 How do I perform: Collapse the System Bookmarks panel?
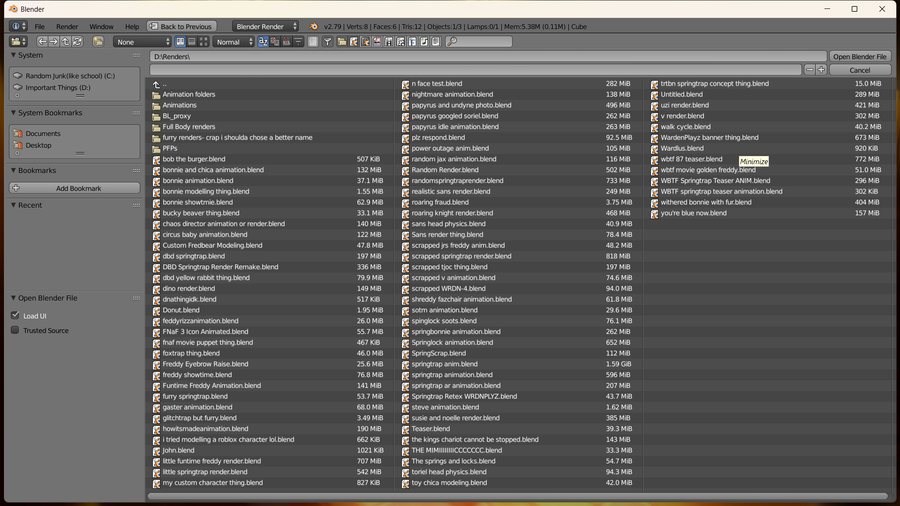(x=14, y=113)
